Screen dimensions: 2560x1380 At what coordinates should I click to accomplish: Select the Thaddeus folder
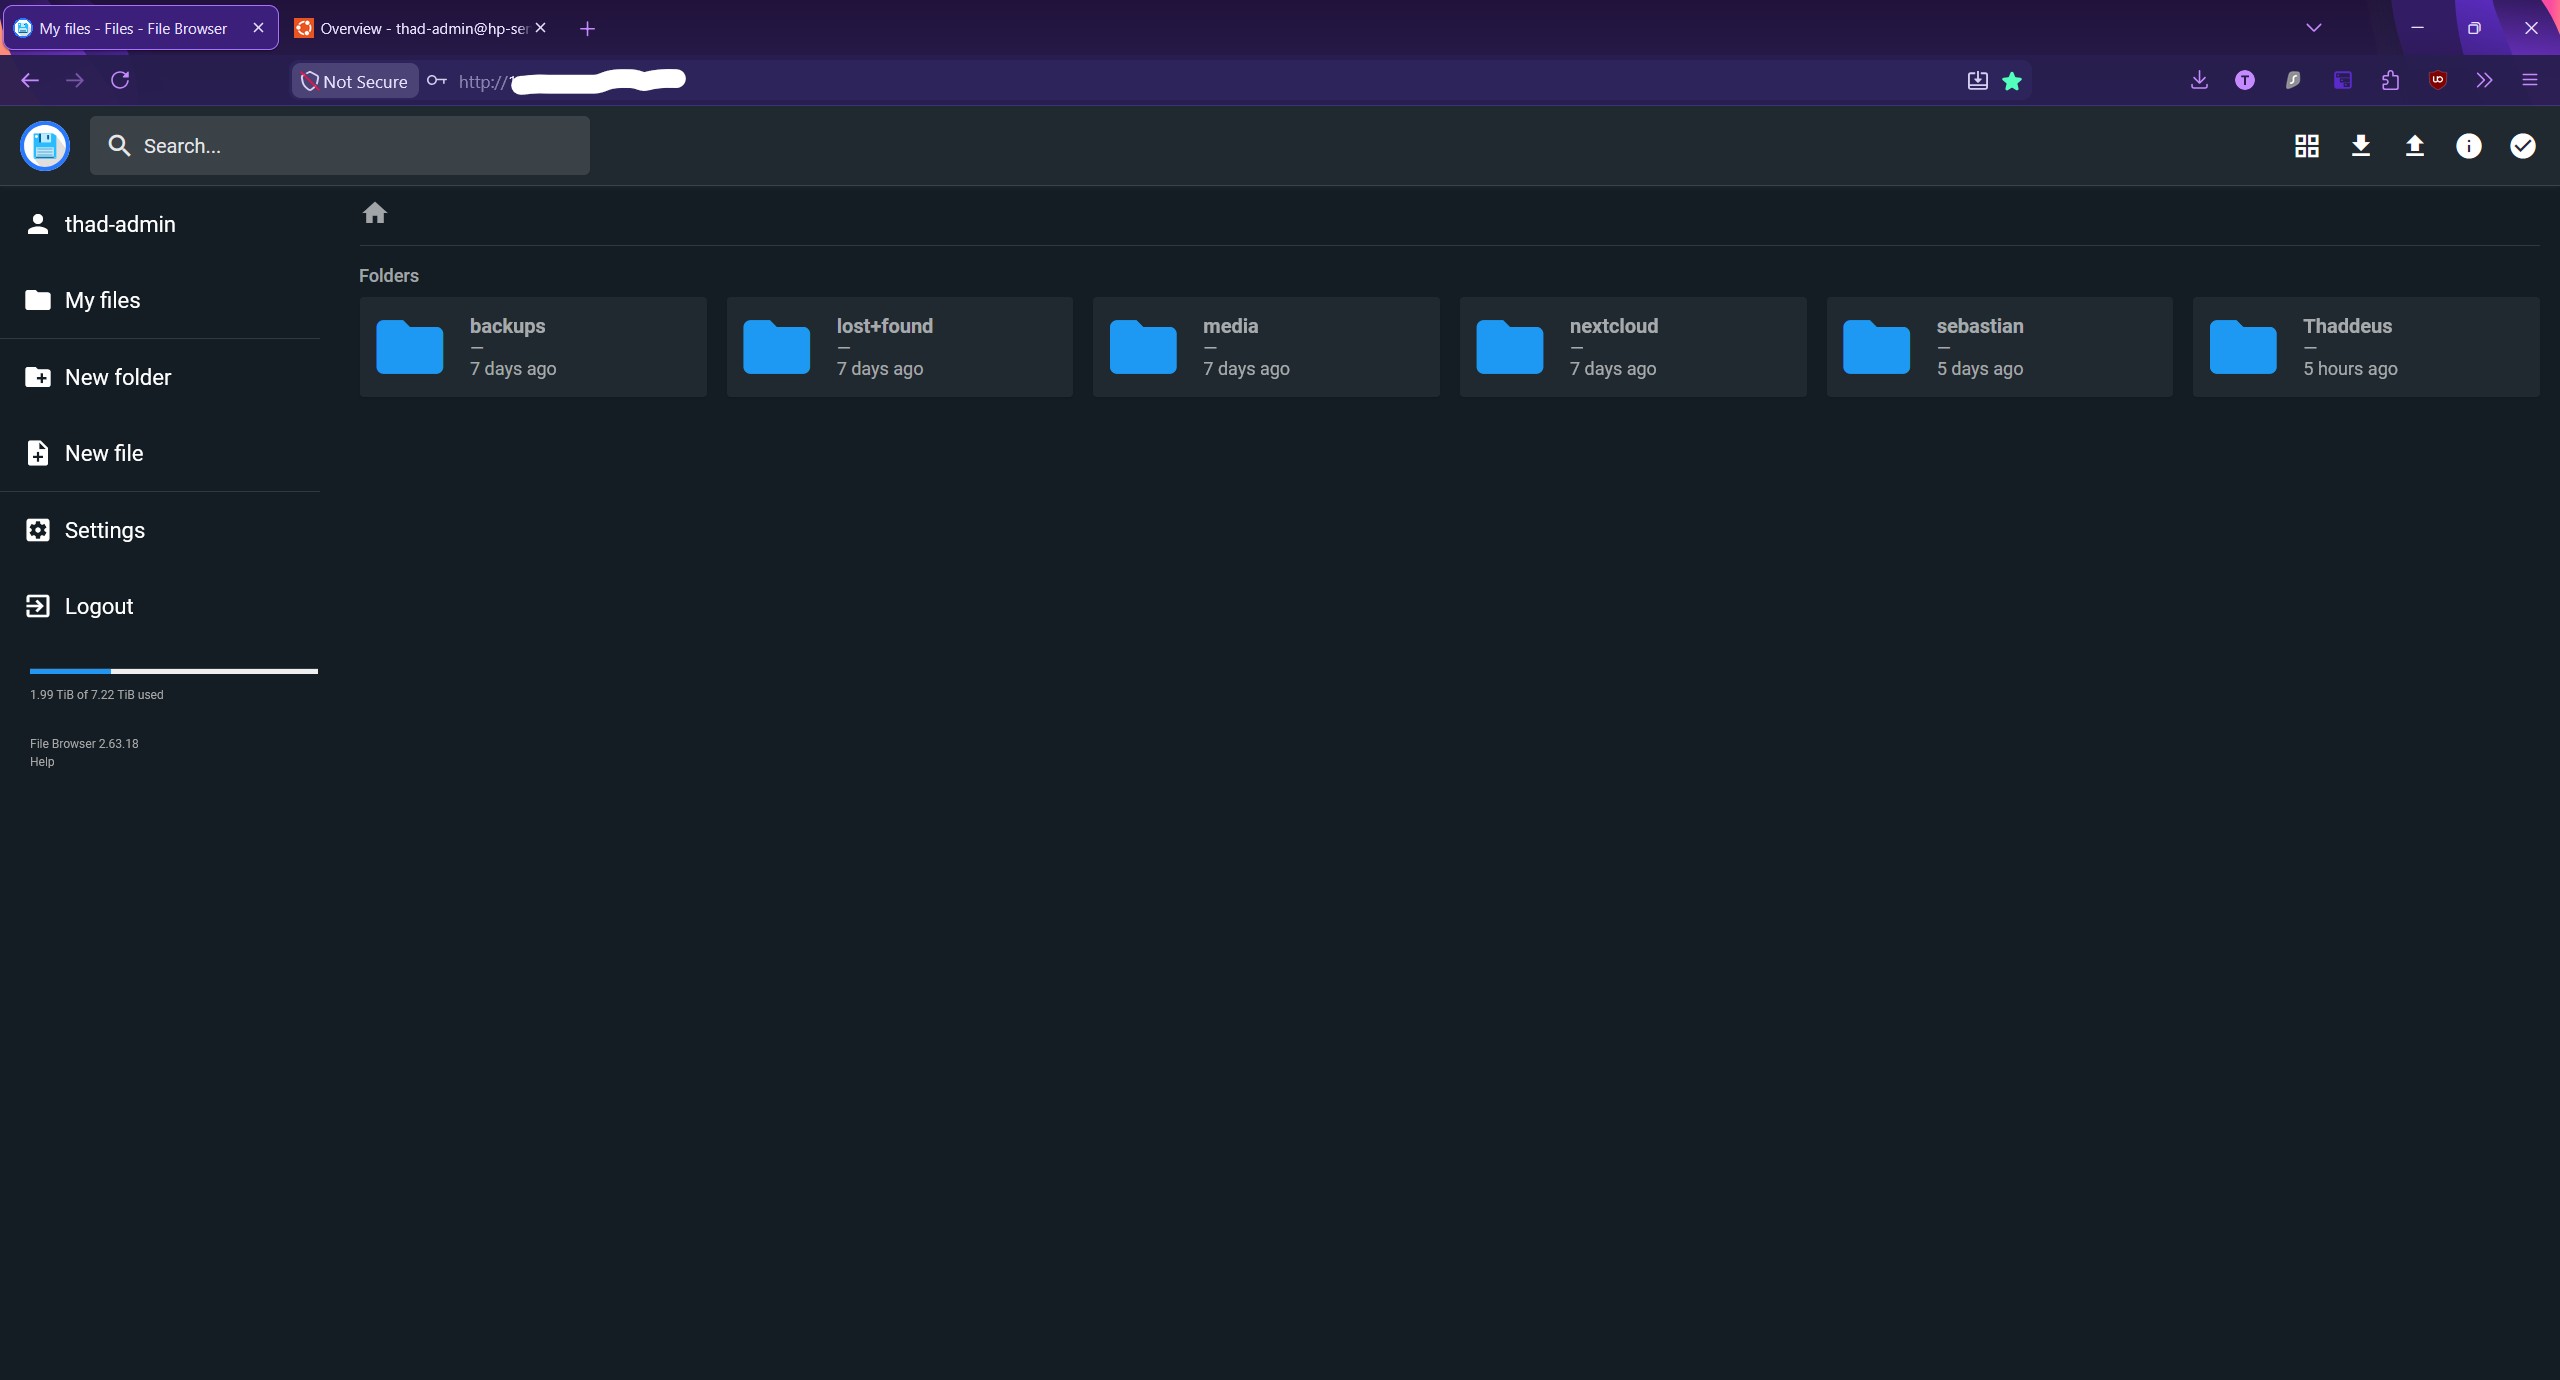coord(2366,347)
